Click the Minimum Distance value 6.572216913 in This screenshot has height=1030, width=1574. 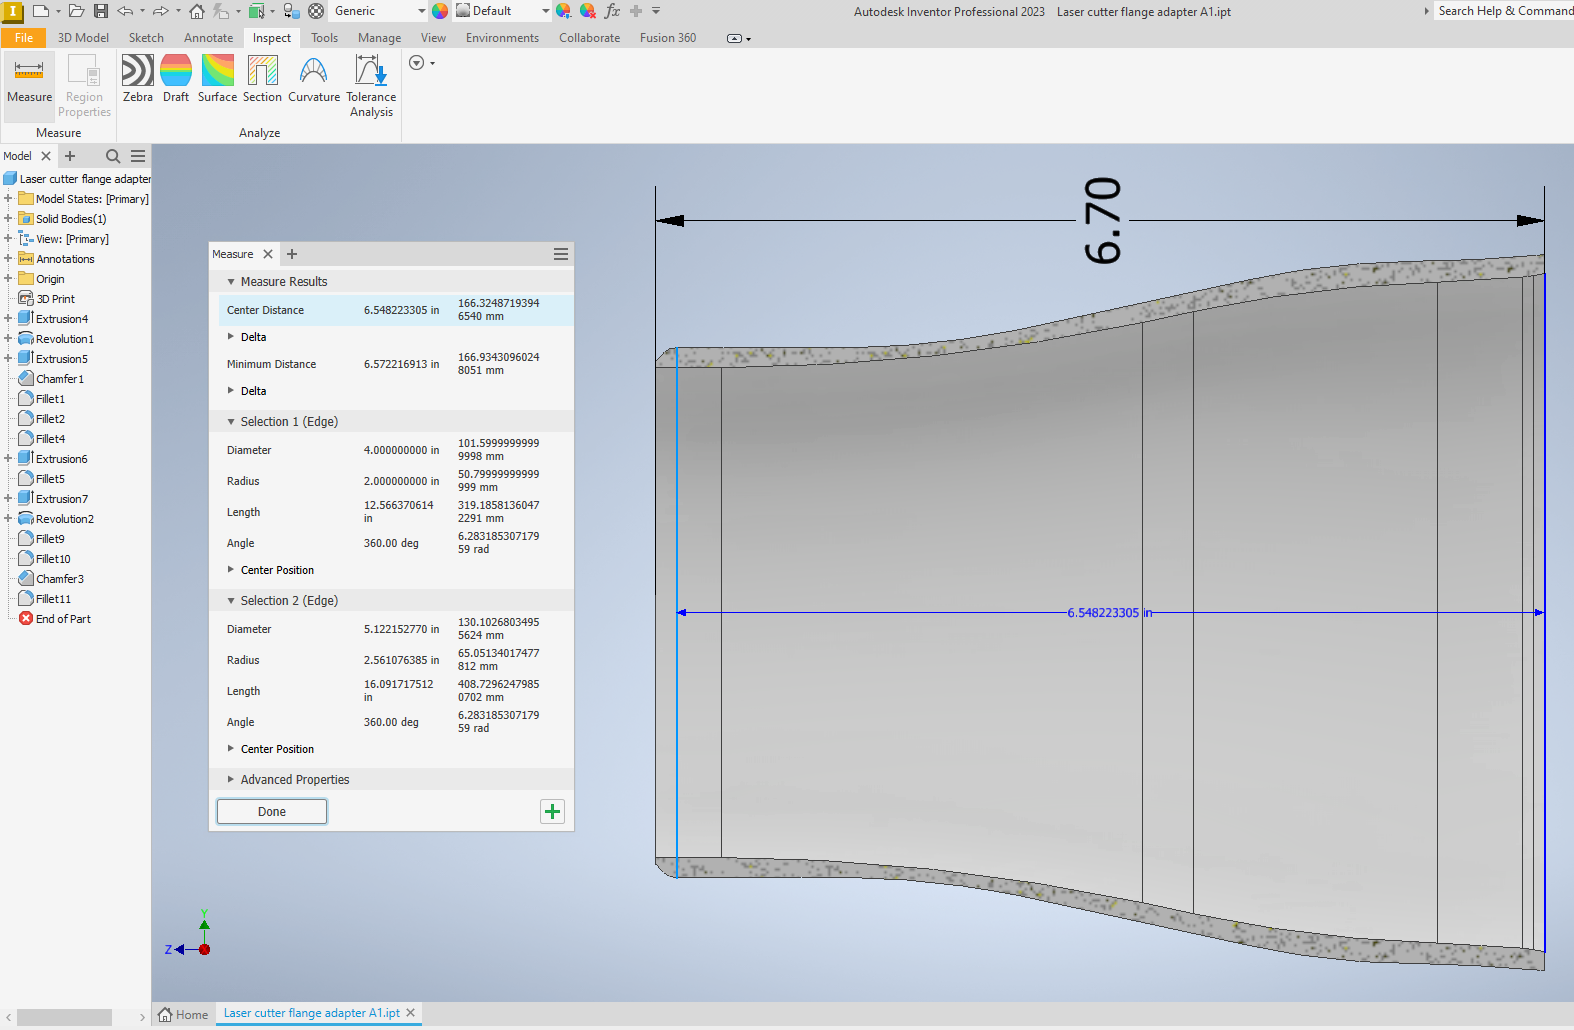tap(401, 364)
